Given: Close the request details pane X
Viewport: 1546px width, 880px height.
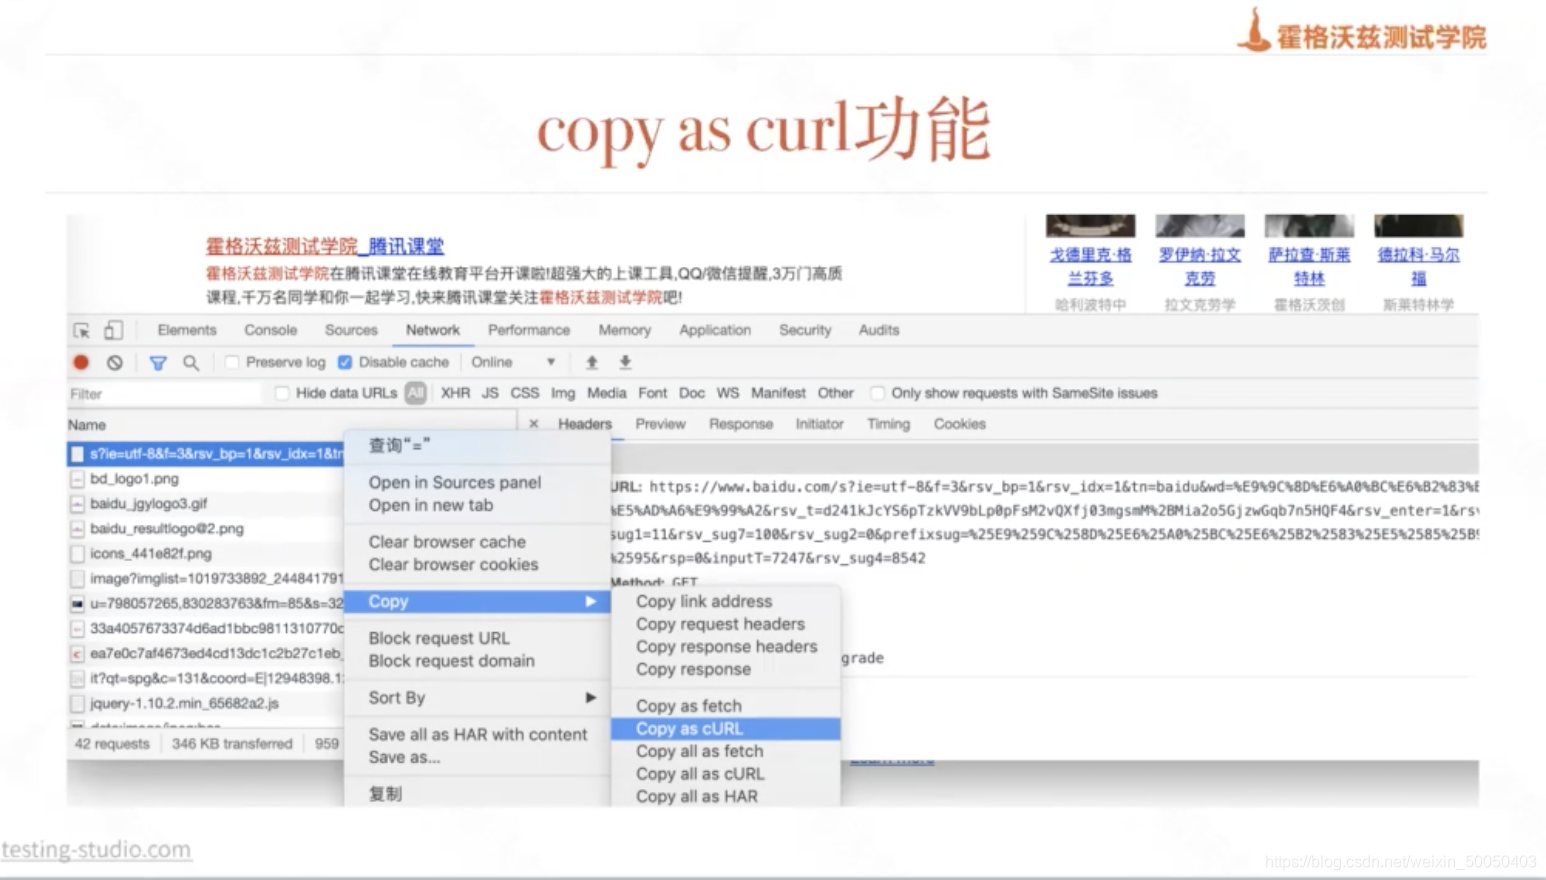Looking at the screenshot, I should pos(534,424).
